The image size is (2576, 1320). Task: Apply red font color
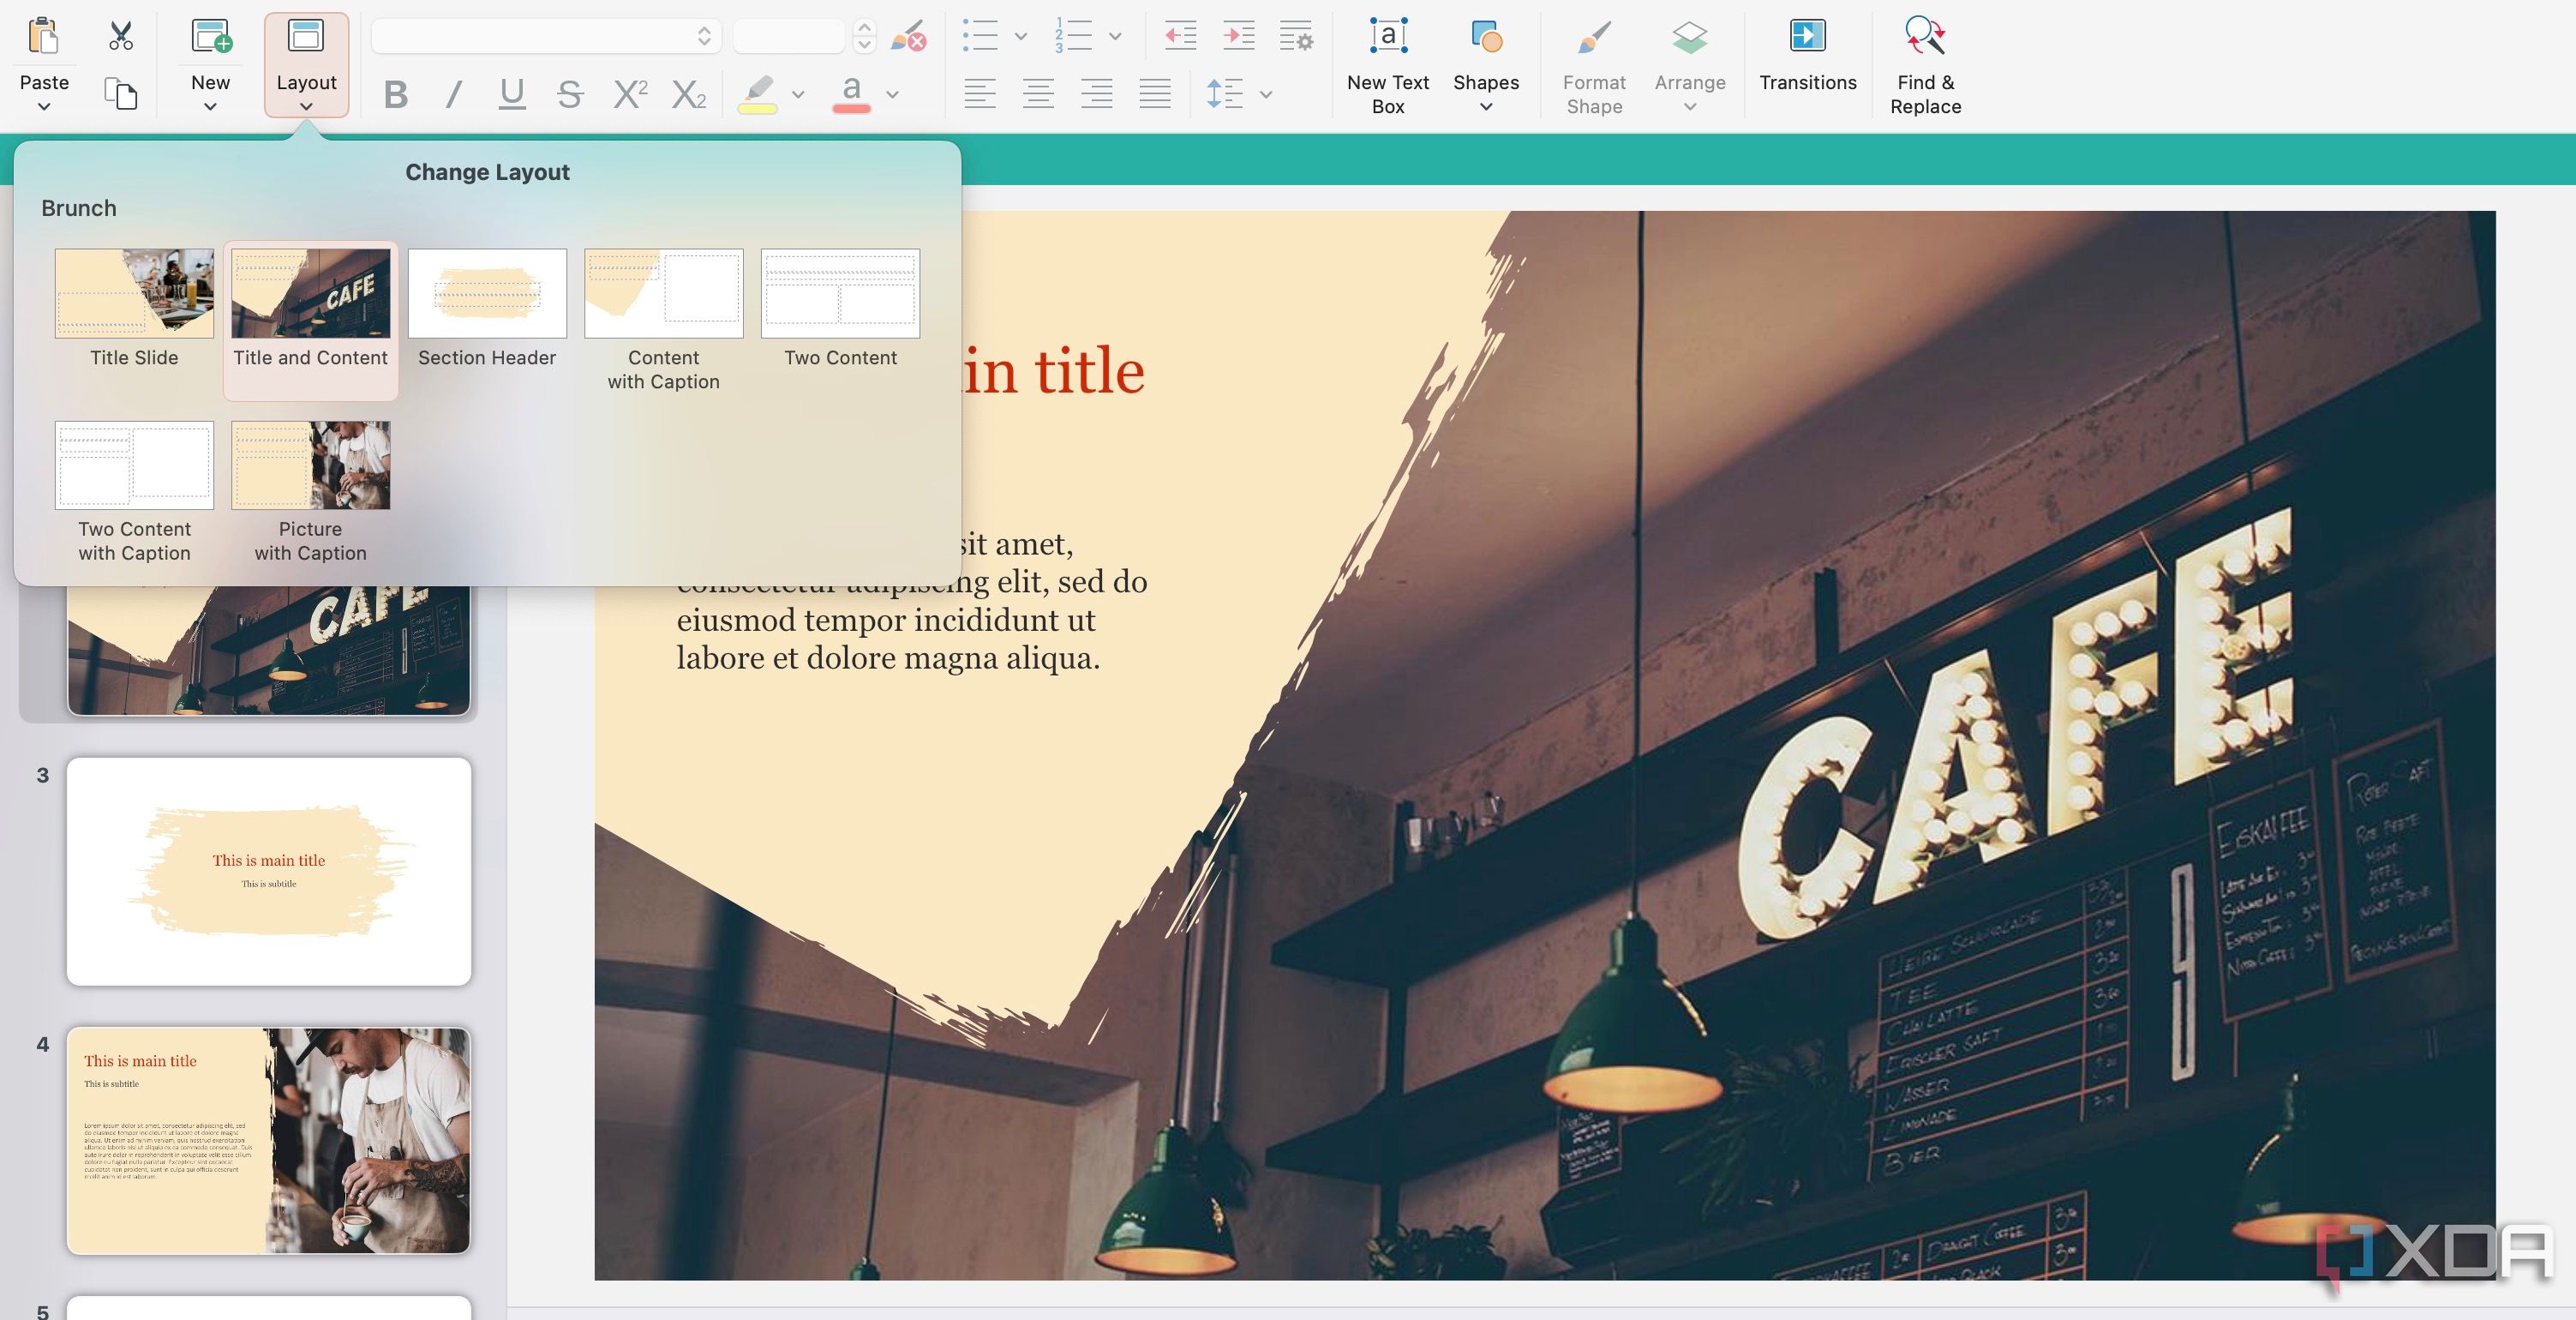(x=851, y=94)
